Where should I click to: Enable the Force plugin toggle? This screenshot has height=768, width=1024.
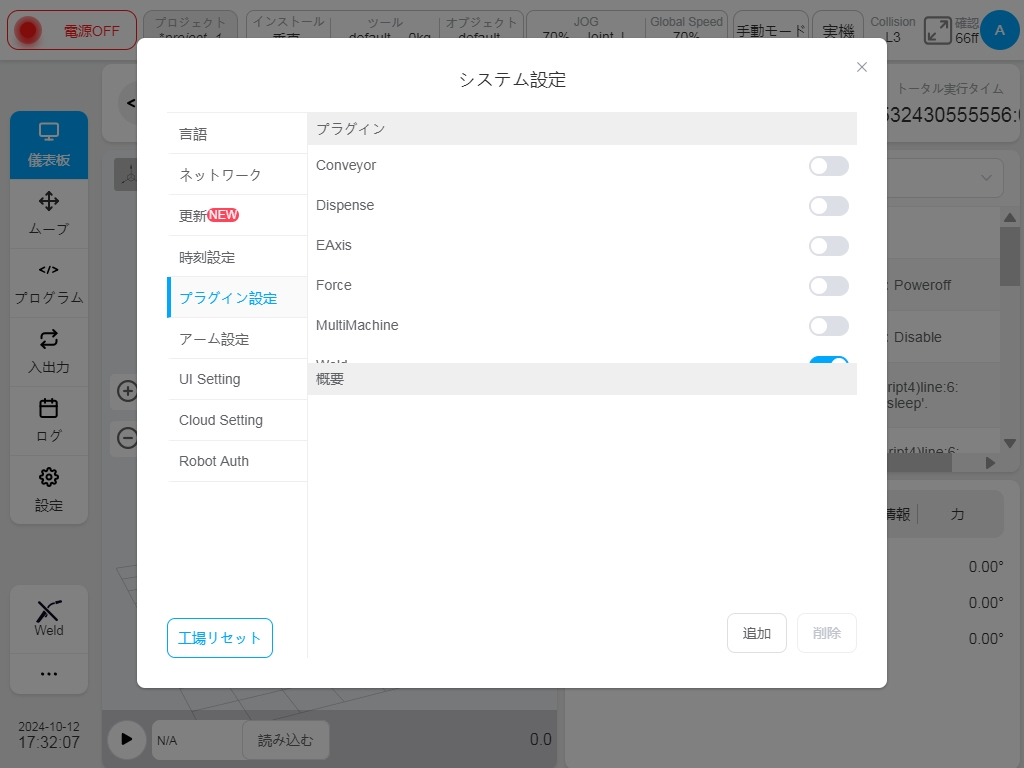[x=829, y=285]
